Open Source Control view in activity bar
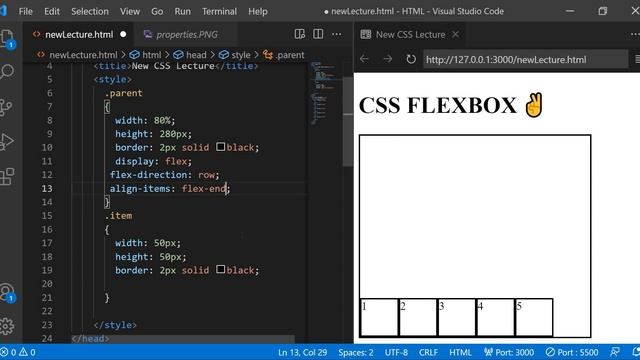Image resolution: width=640 pixels, height=360 pixels. 7,107
